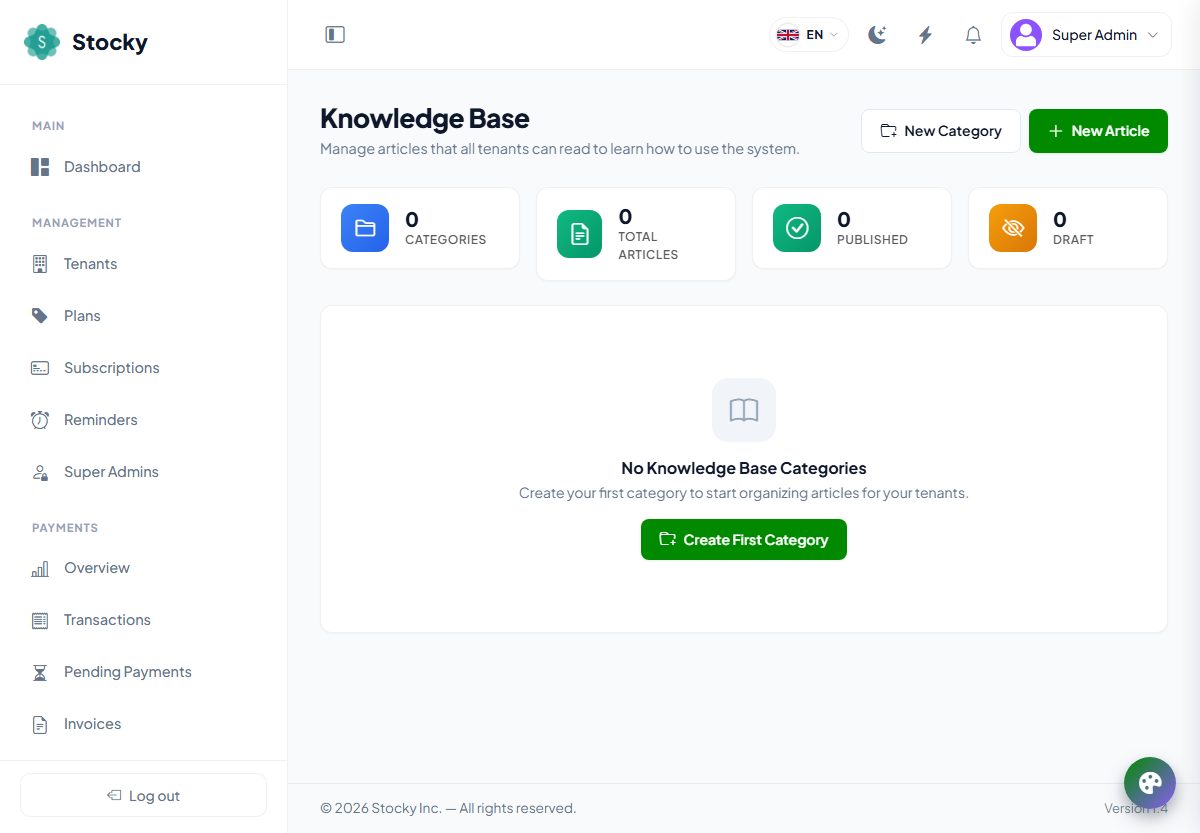Click the orange Draft hidden-eye icon
Image resolution: width=1200 pixels, height=833 pixels.
click(x=1013, y=228)
